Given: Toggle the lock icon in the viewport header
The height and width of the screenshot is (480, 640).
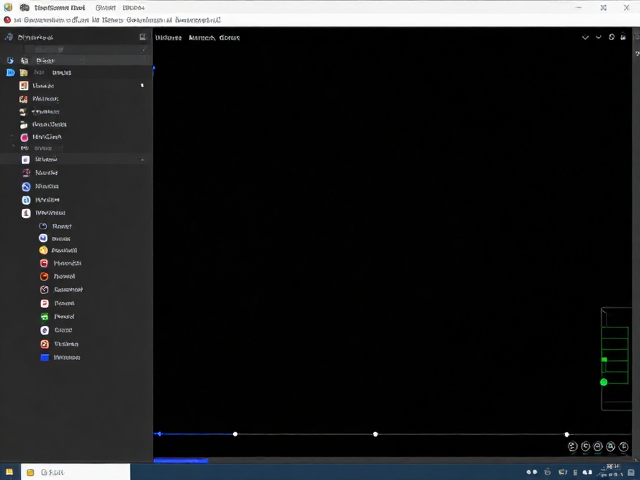Looking at the screenshot, I should click(623, 37).
